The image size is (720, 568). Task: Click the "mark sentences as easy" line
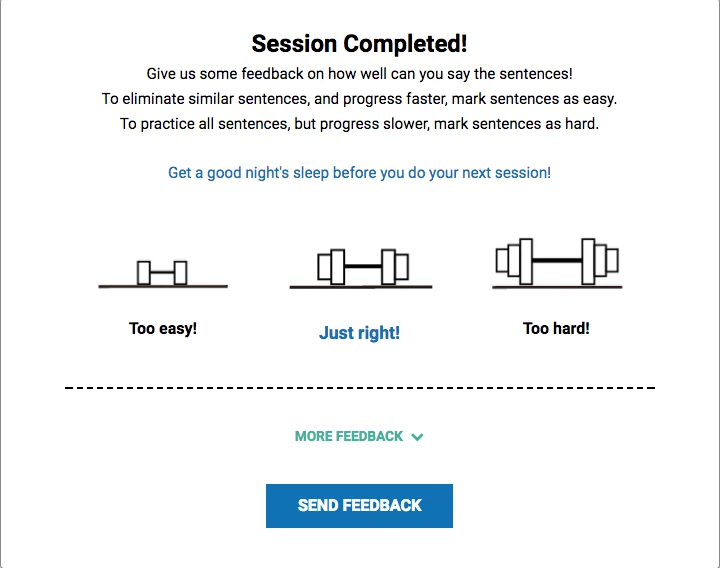click(x=359, y=99)
